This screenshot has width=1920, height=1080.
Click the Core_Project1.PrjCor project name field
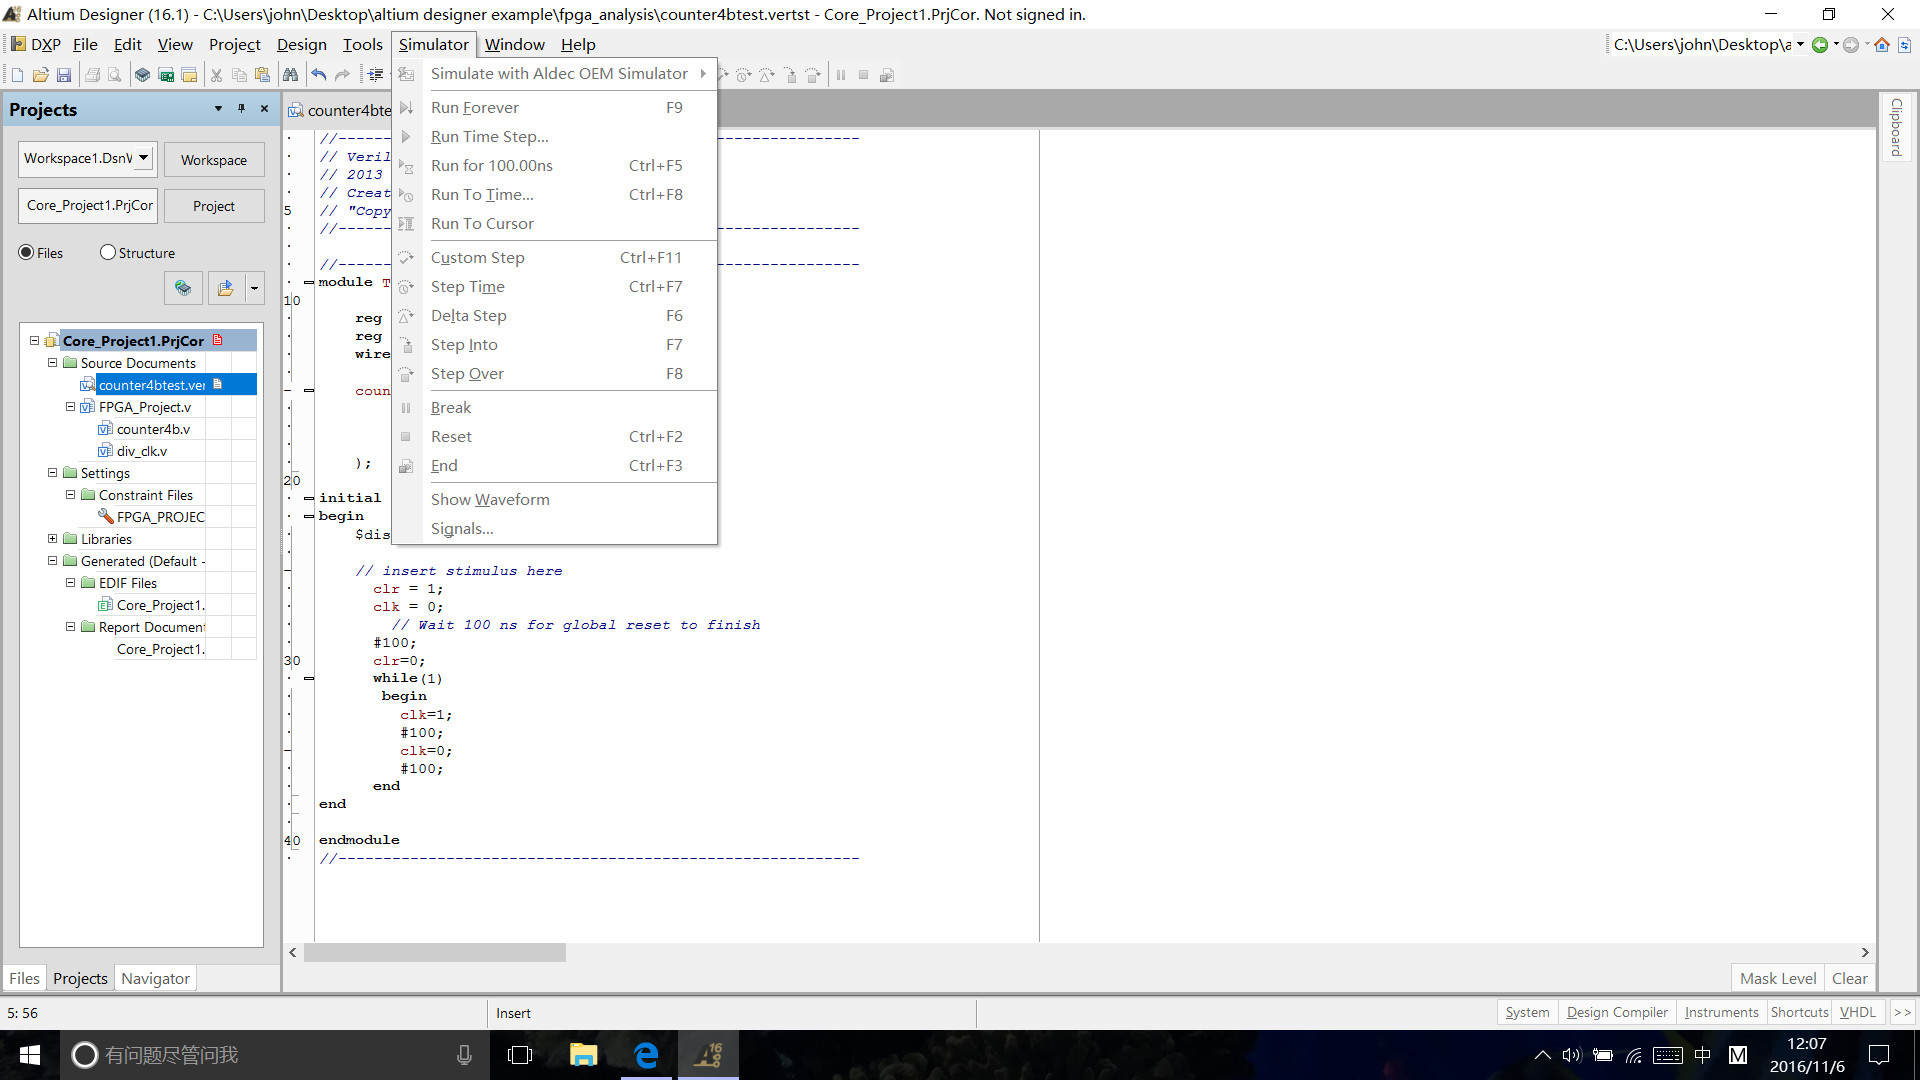coord(88,206)
